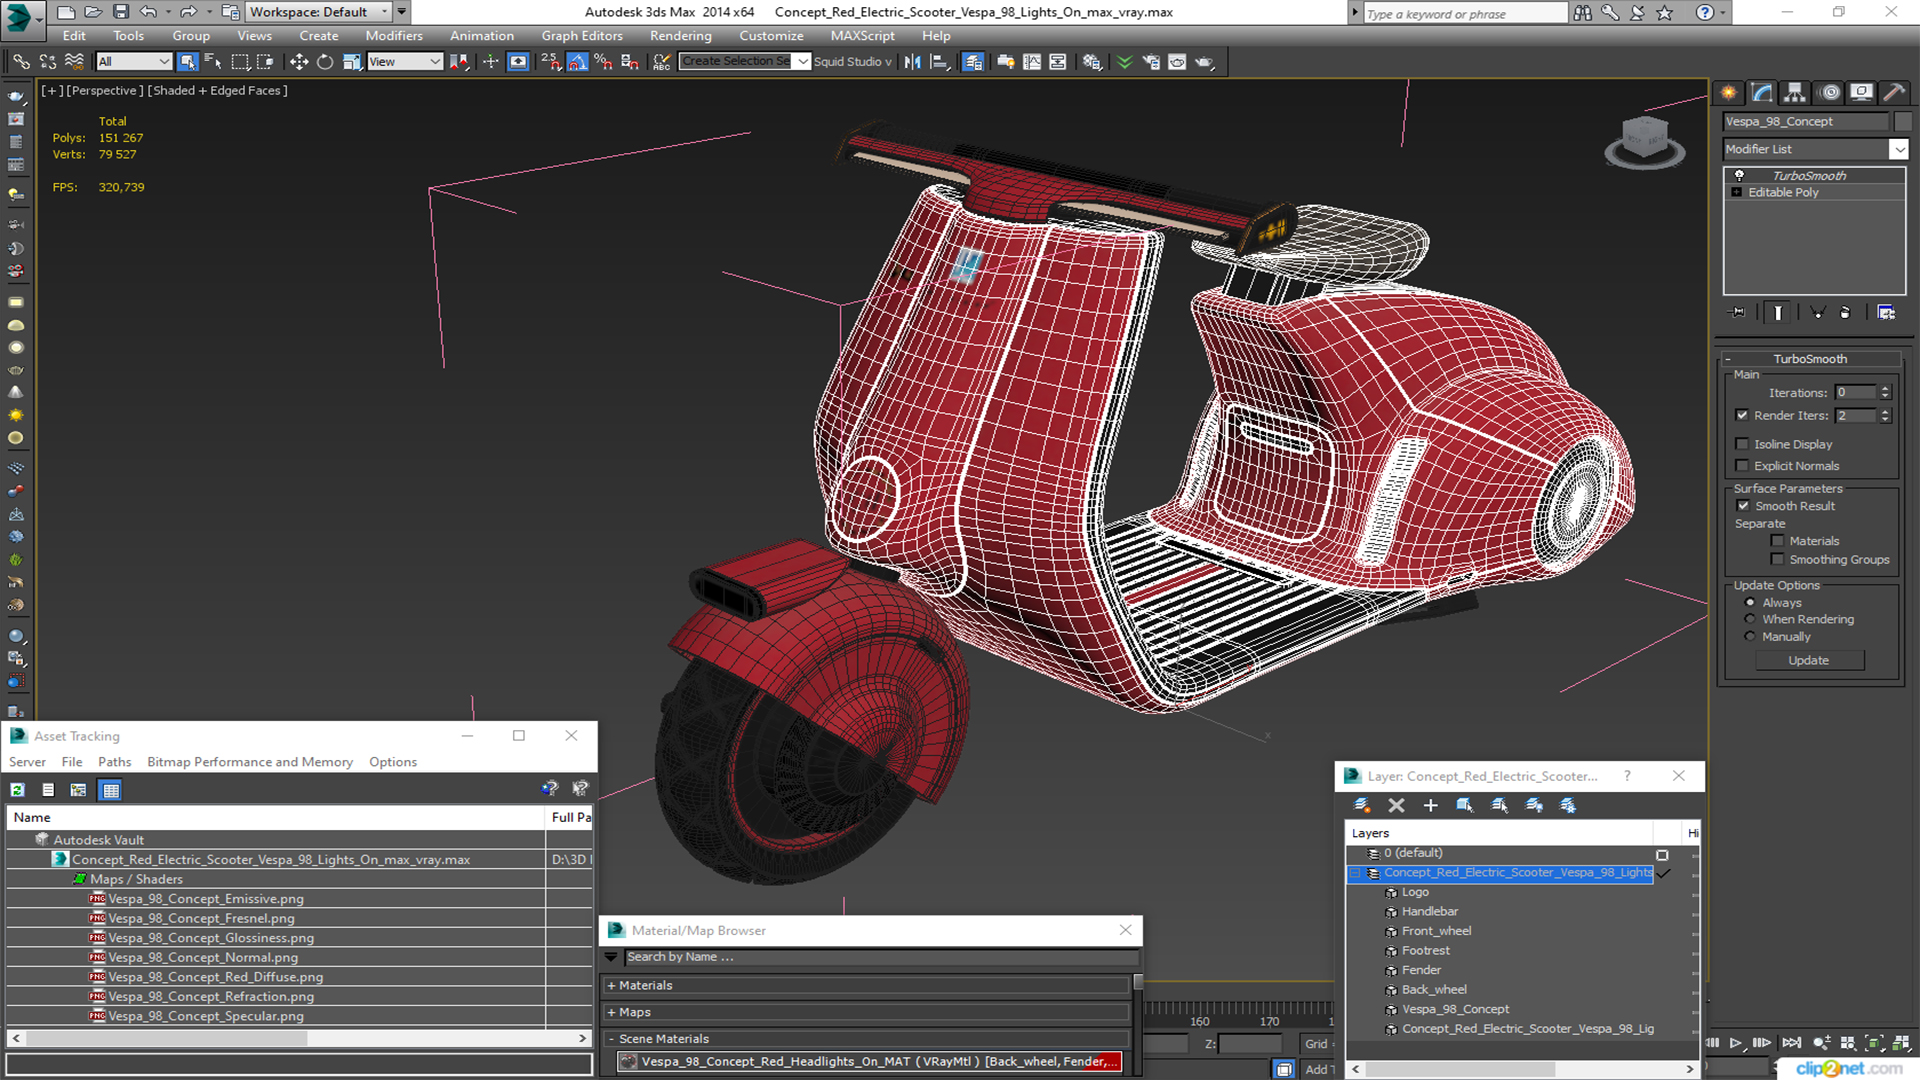Click the teapot Render Production icon
The height and width of the screenshot is (1080, 1920).
(x=1204, y=62)
